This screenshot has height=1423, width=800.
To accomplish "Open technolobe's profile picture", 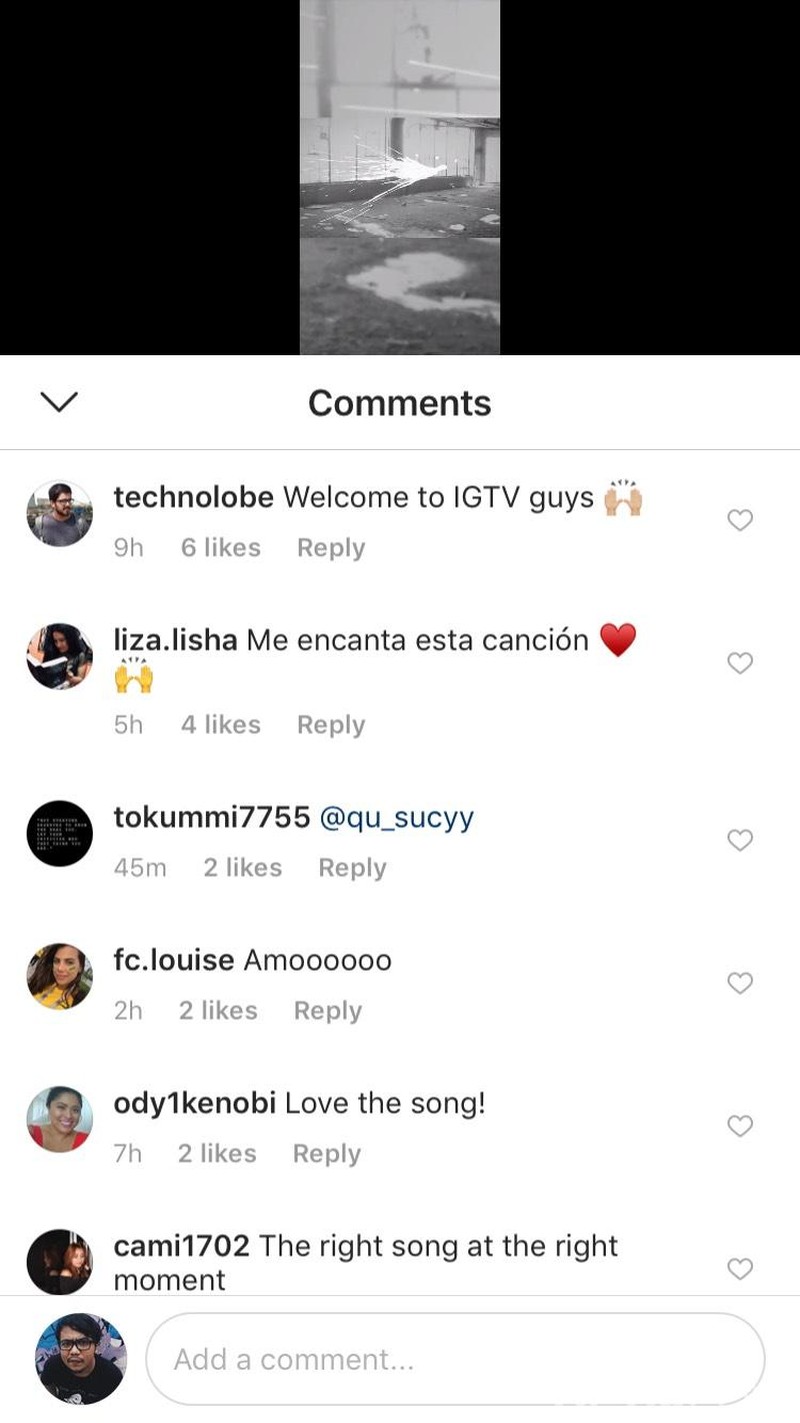I will [59, 514].
